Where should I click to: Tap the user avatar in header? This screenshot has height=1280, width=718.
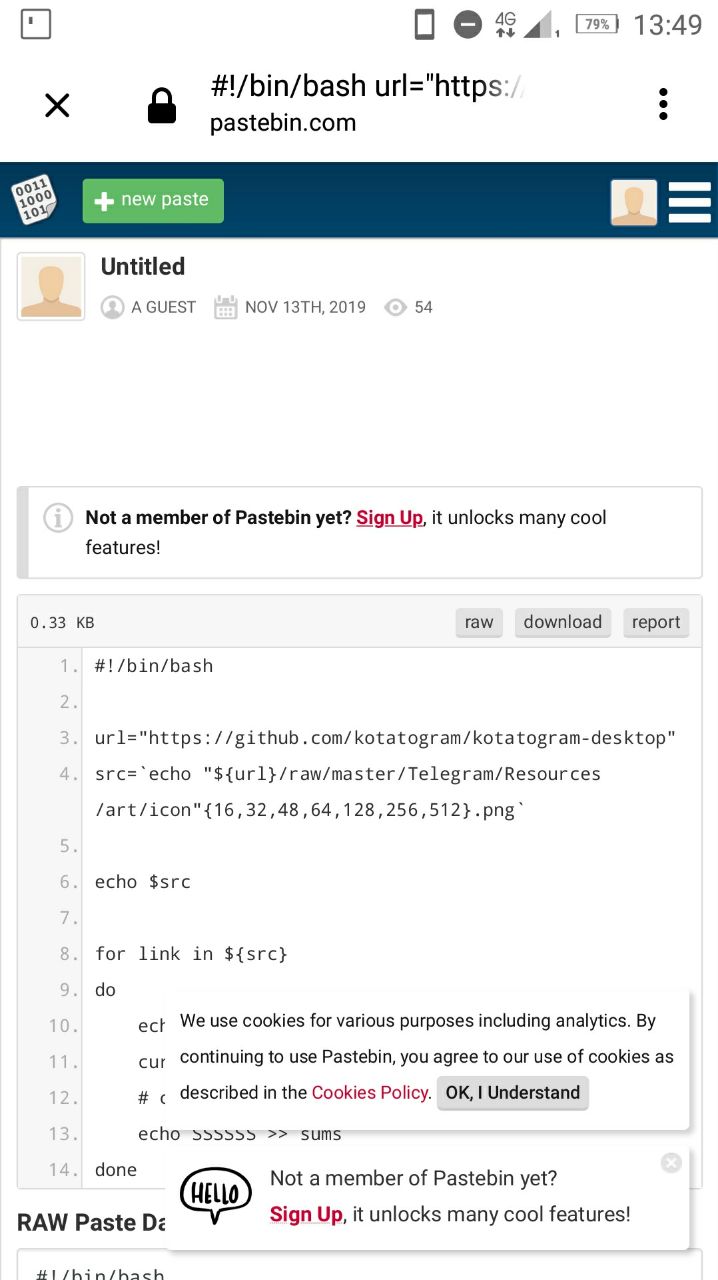point(634,202)
